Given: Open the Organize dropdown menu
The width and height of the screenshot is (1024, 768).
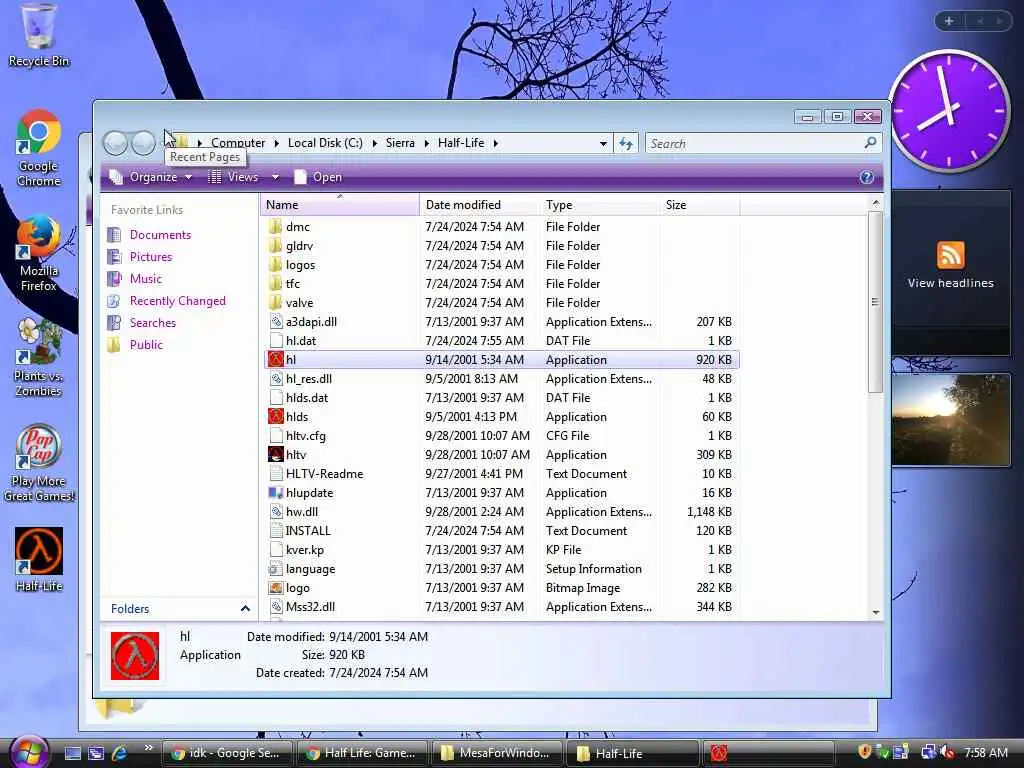Looking at the screenshot, I should pyautogui.click(x=152, y=177).
